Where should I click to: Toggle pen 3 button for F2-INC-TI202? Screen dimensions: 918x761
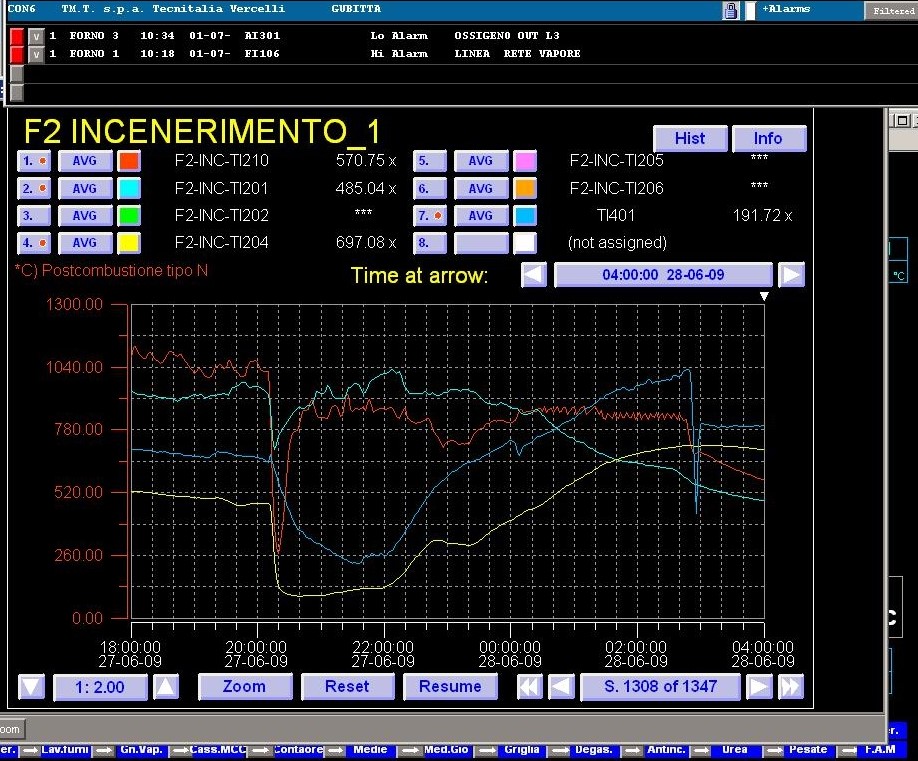pyautogui.click(x=34, y=215)
